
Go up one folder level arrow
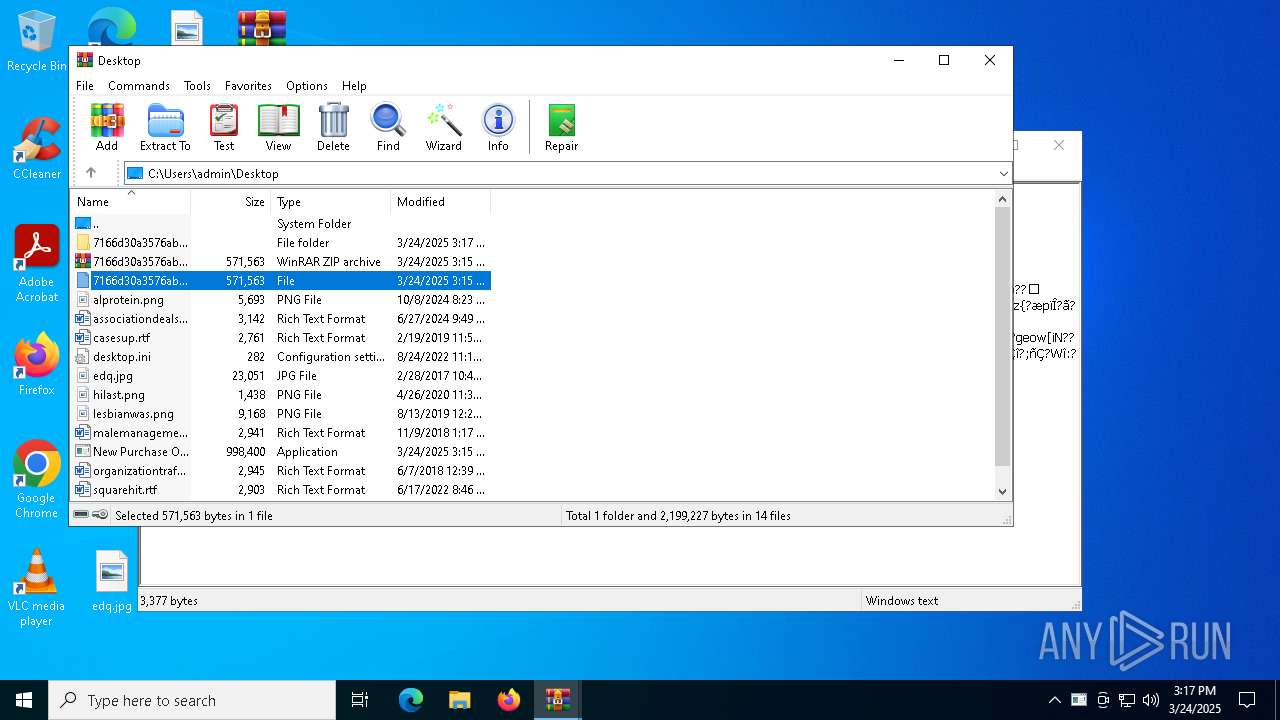91,173
